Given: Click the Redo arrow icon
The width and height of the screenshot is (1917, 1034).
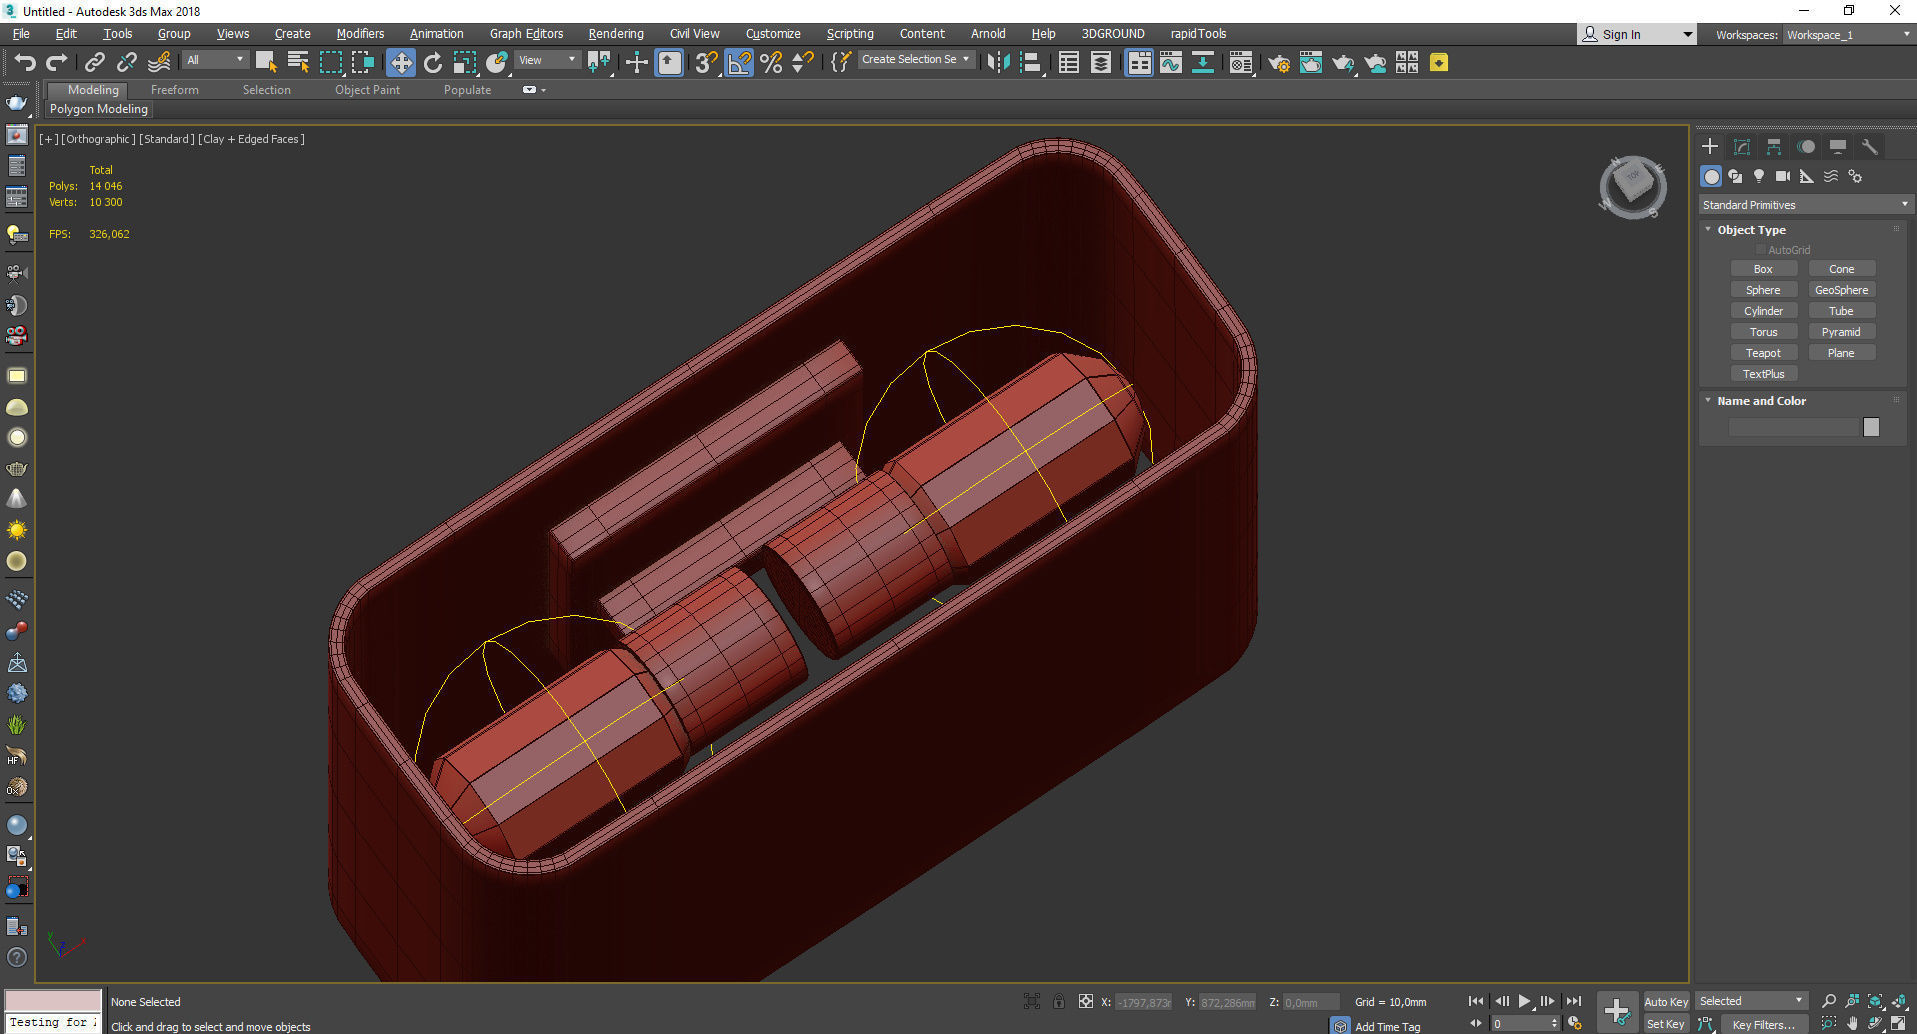Looking at the screenshot, I should [57, 63].
